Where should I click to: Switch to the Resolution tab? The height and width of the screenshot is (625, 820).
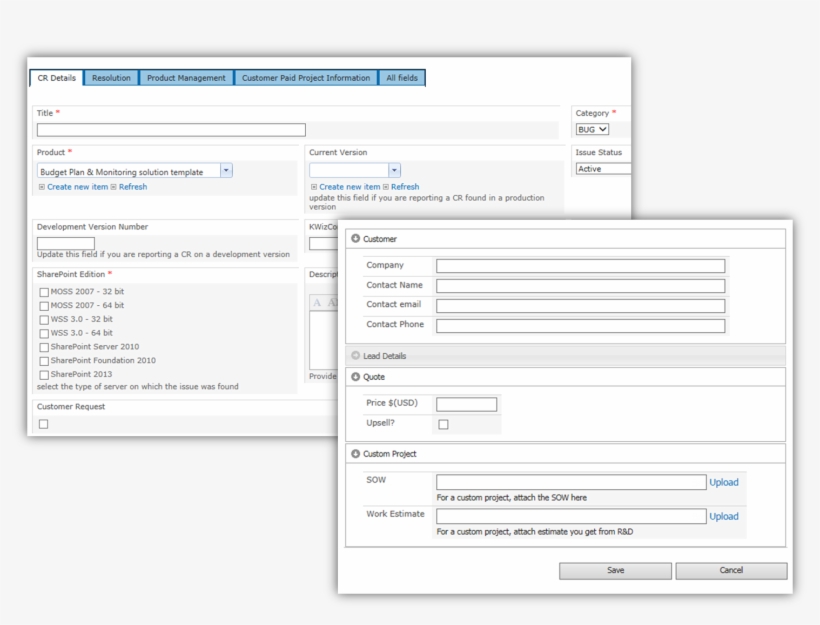pyautogui.click(x=110, y=78)
